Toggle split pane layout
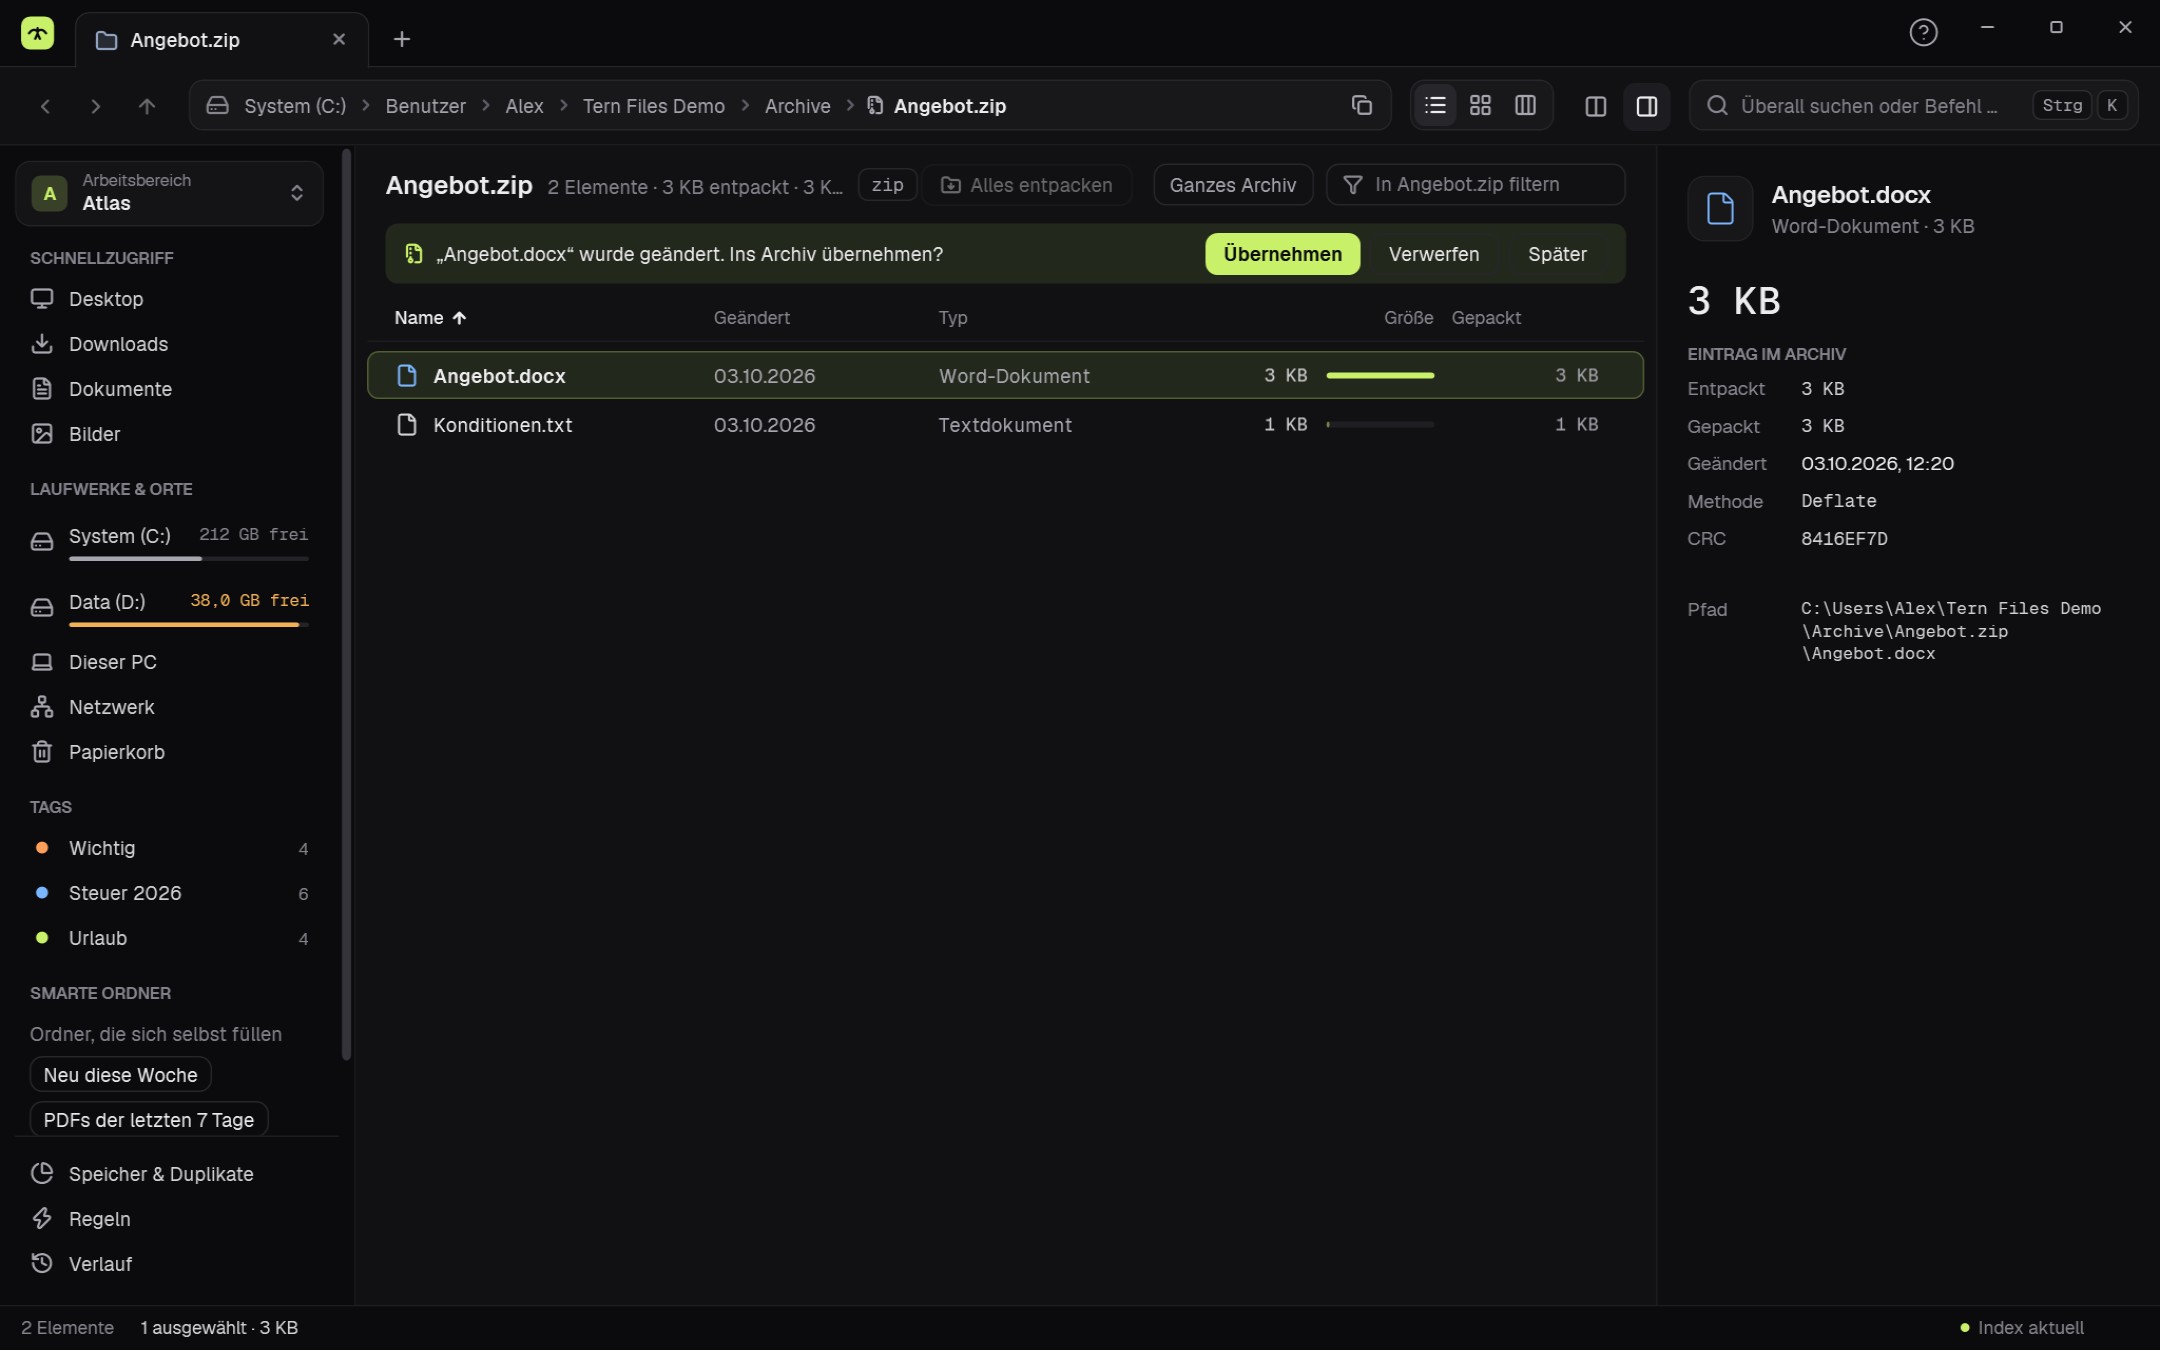Viewport: 2160px width, 1350px height. click(1596, 106)
